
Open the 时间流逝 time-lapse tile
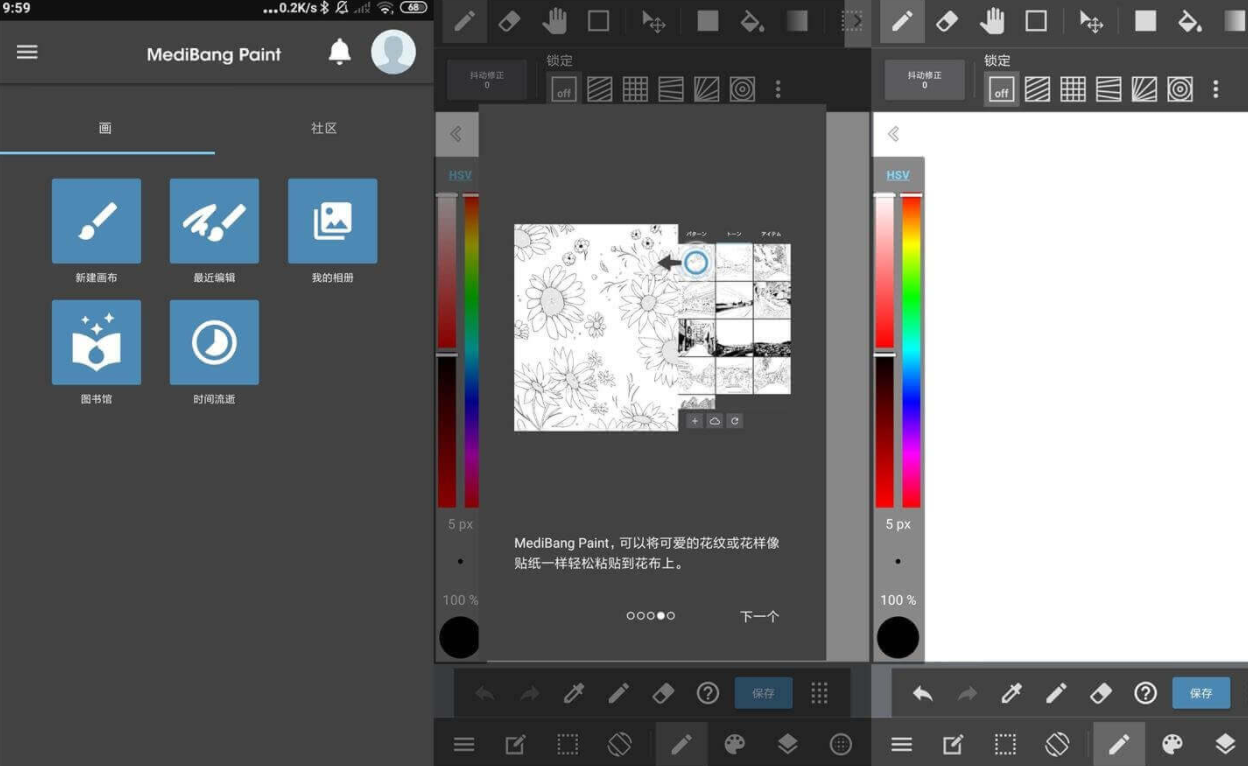[x=214, y=342]
